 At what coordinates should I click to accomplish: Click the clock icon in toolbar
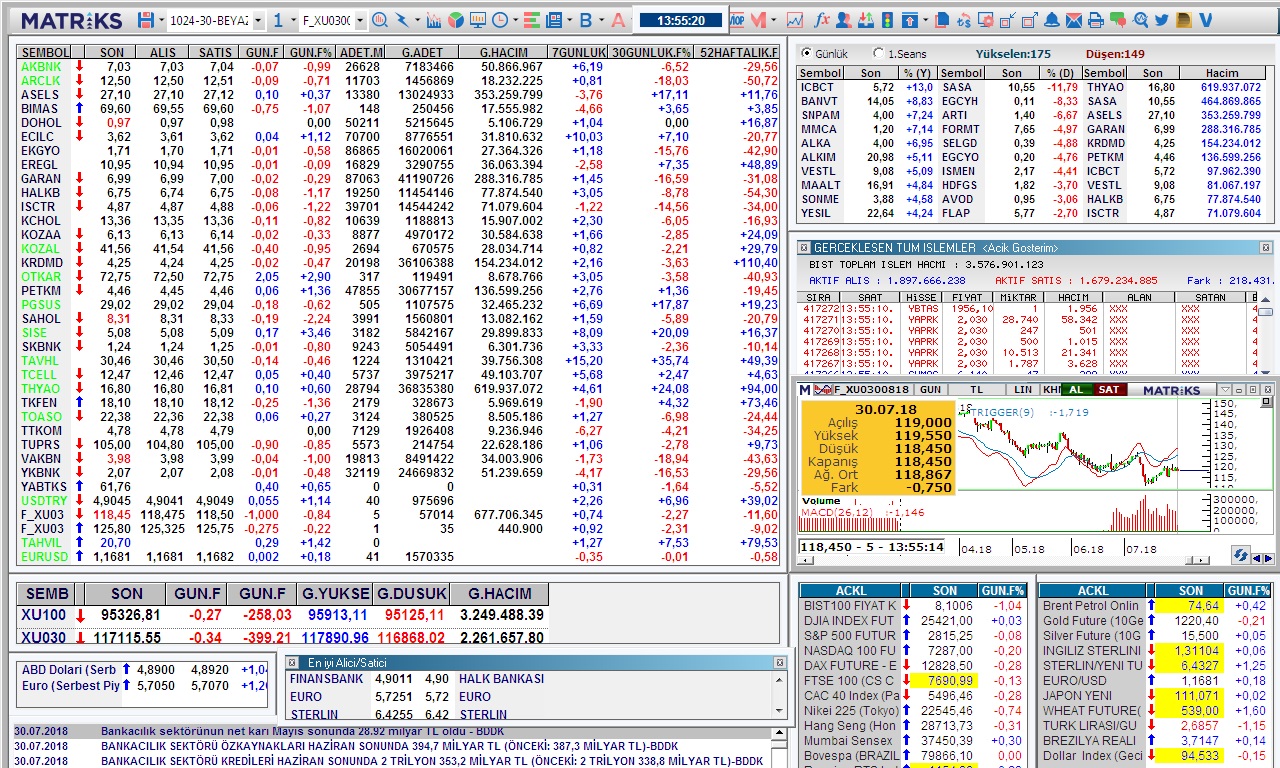point(498,20)
